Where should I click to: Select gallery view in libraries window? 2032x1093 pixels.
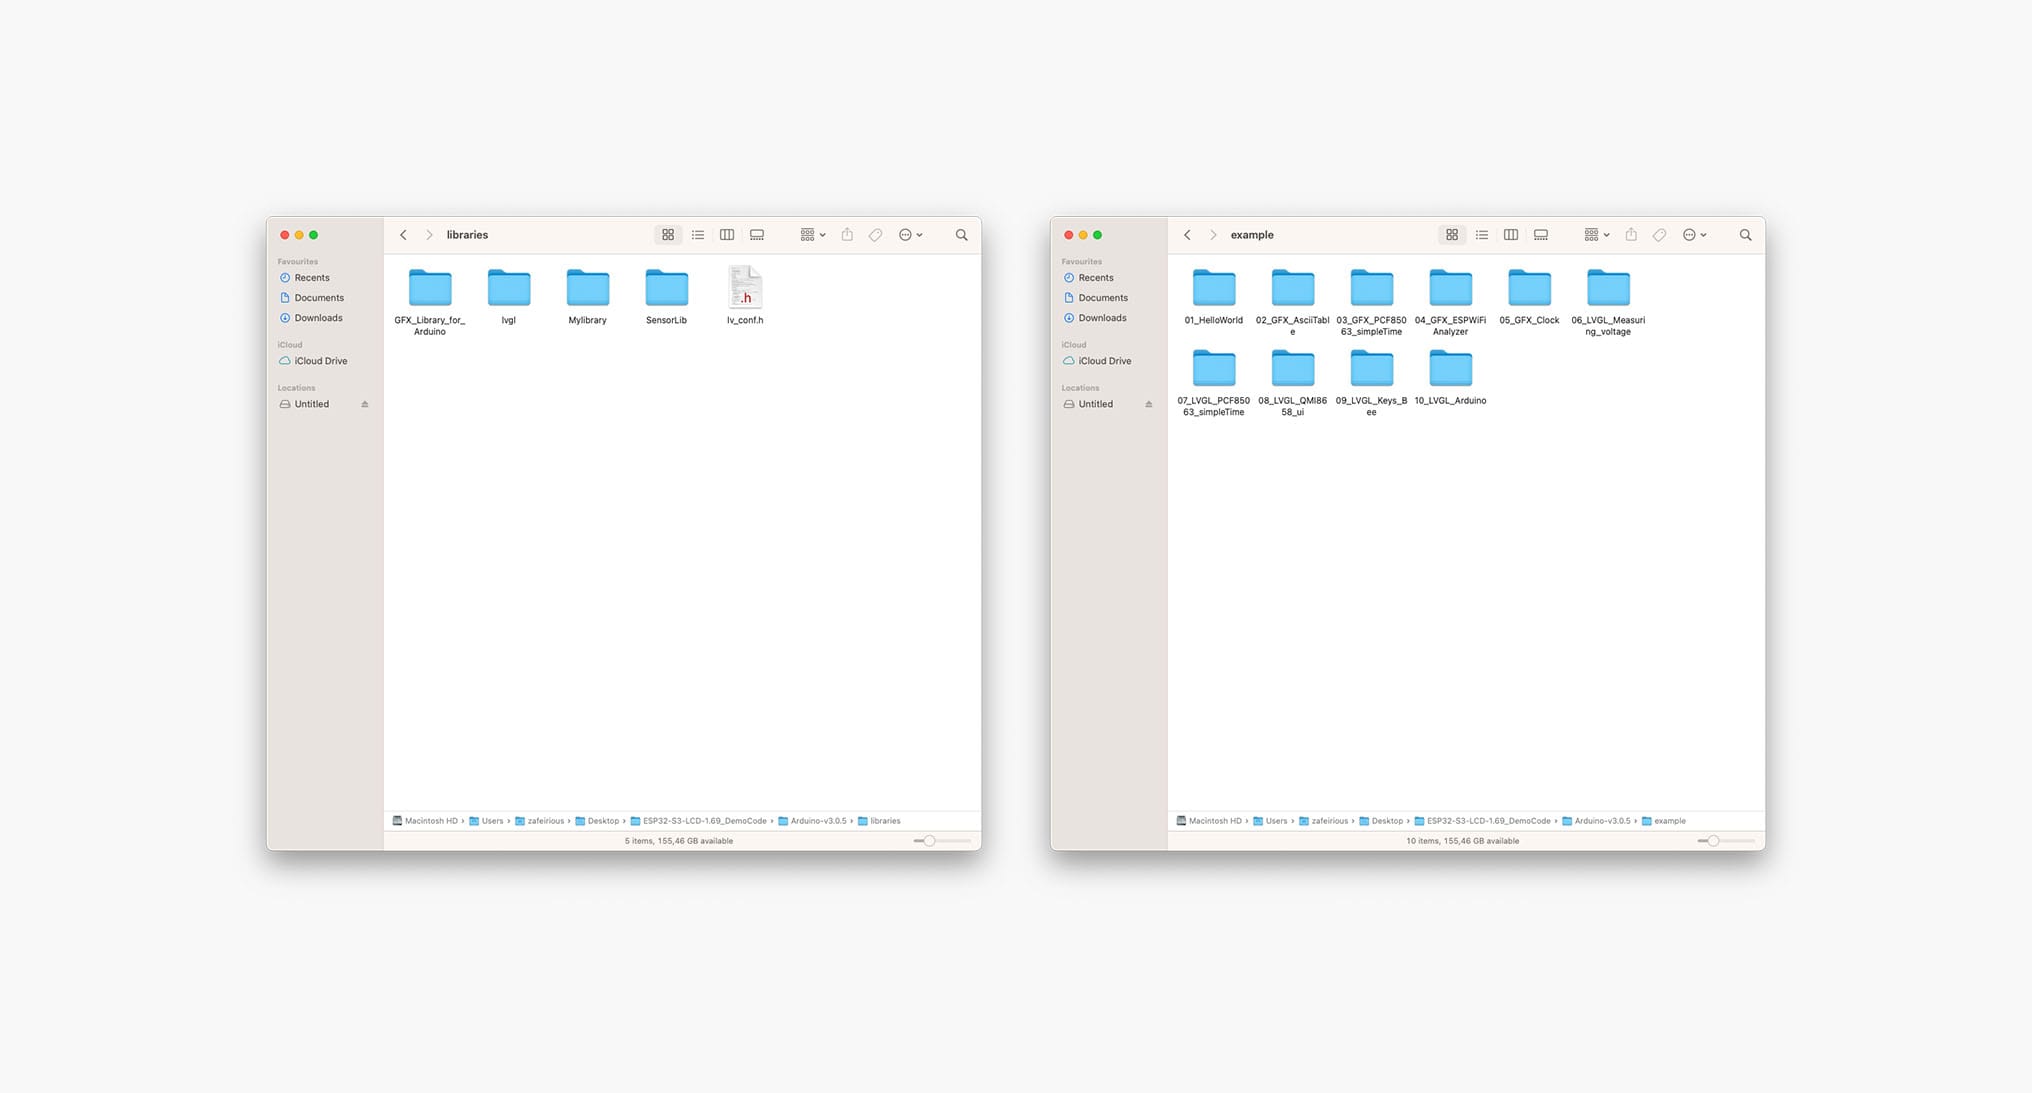(x=757, y=235)
